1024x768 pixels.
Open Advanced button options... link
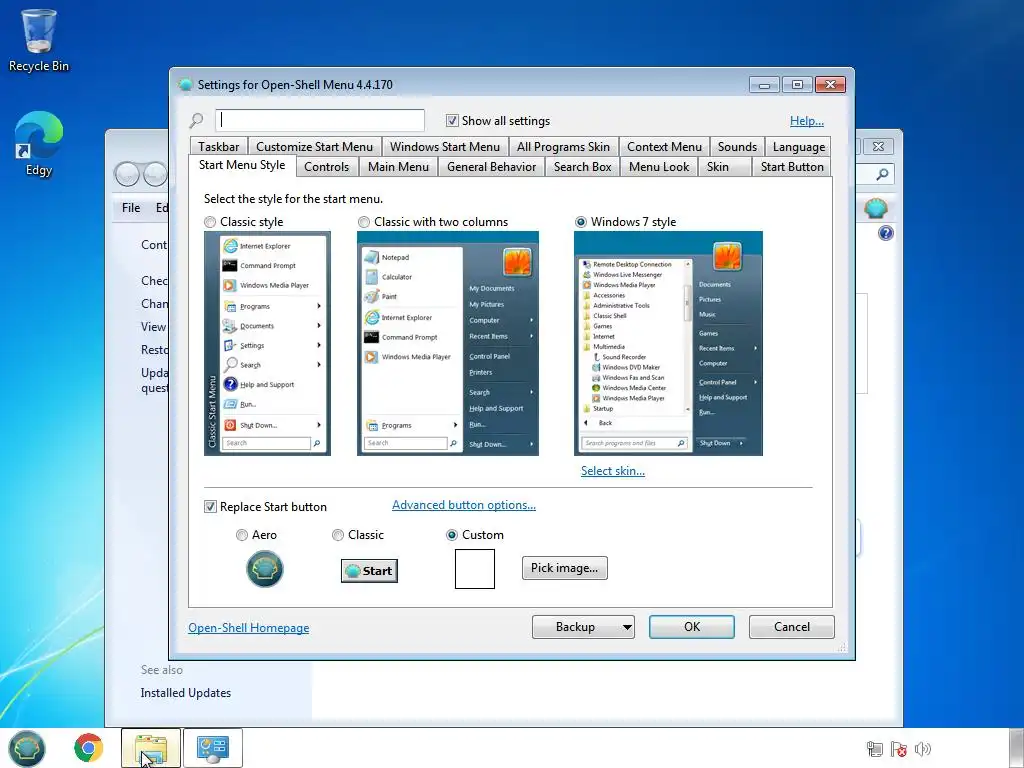click(464, 505)
